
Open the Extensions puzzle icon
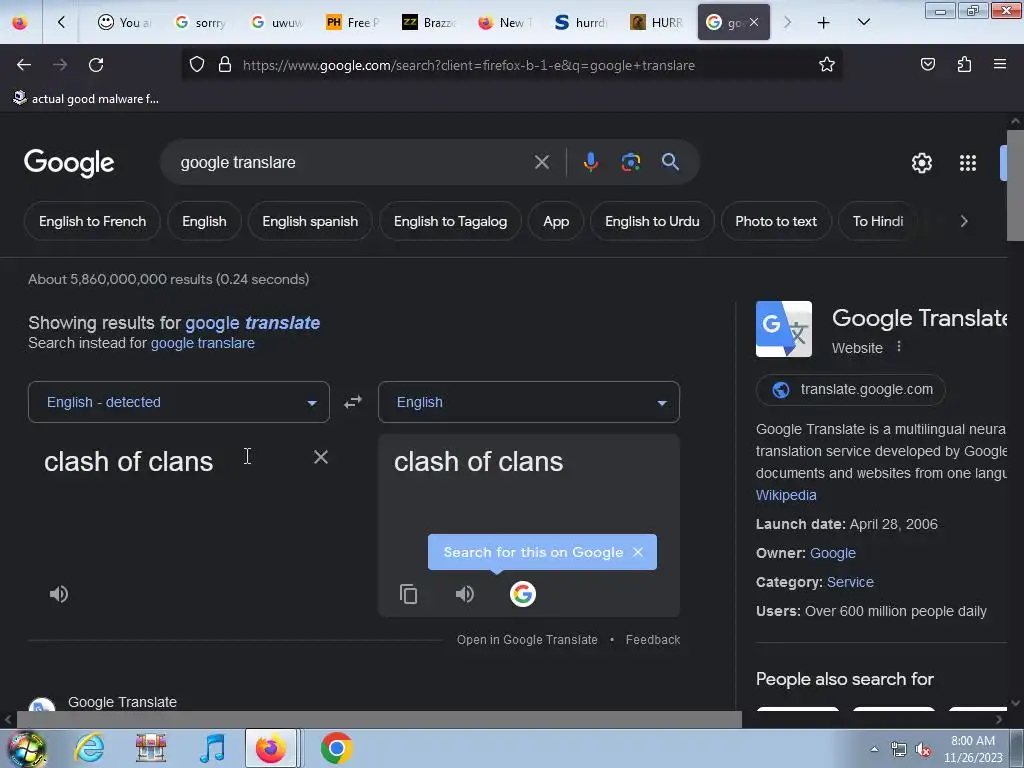(964, 64)
